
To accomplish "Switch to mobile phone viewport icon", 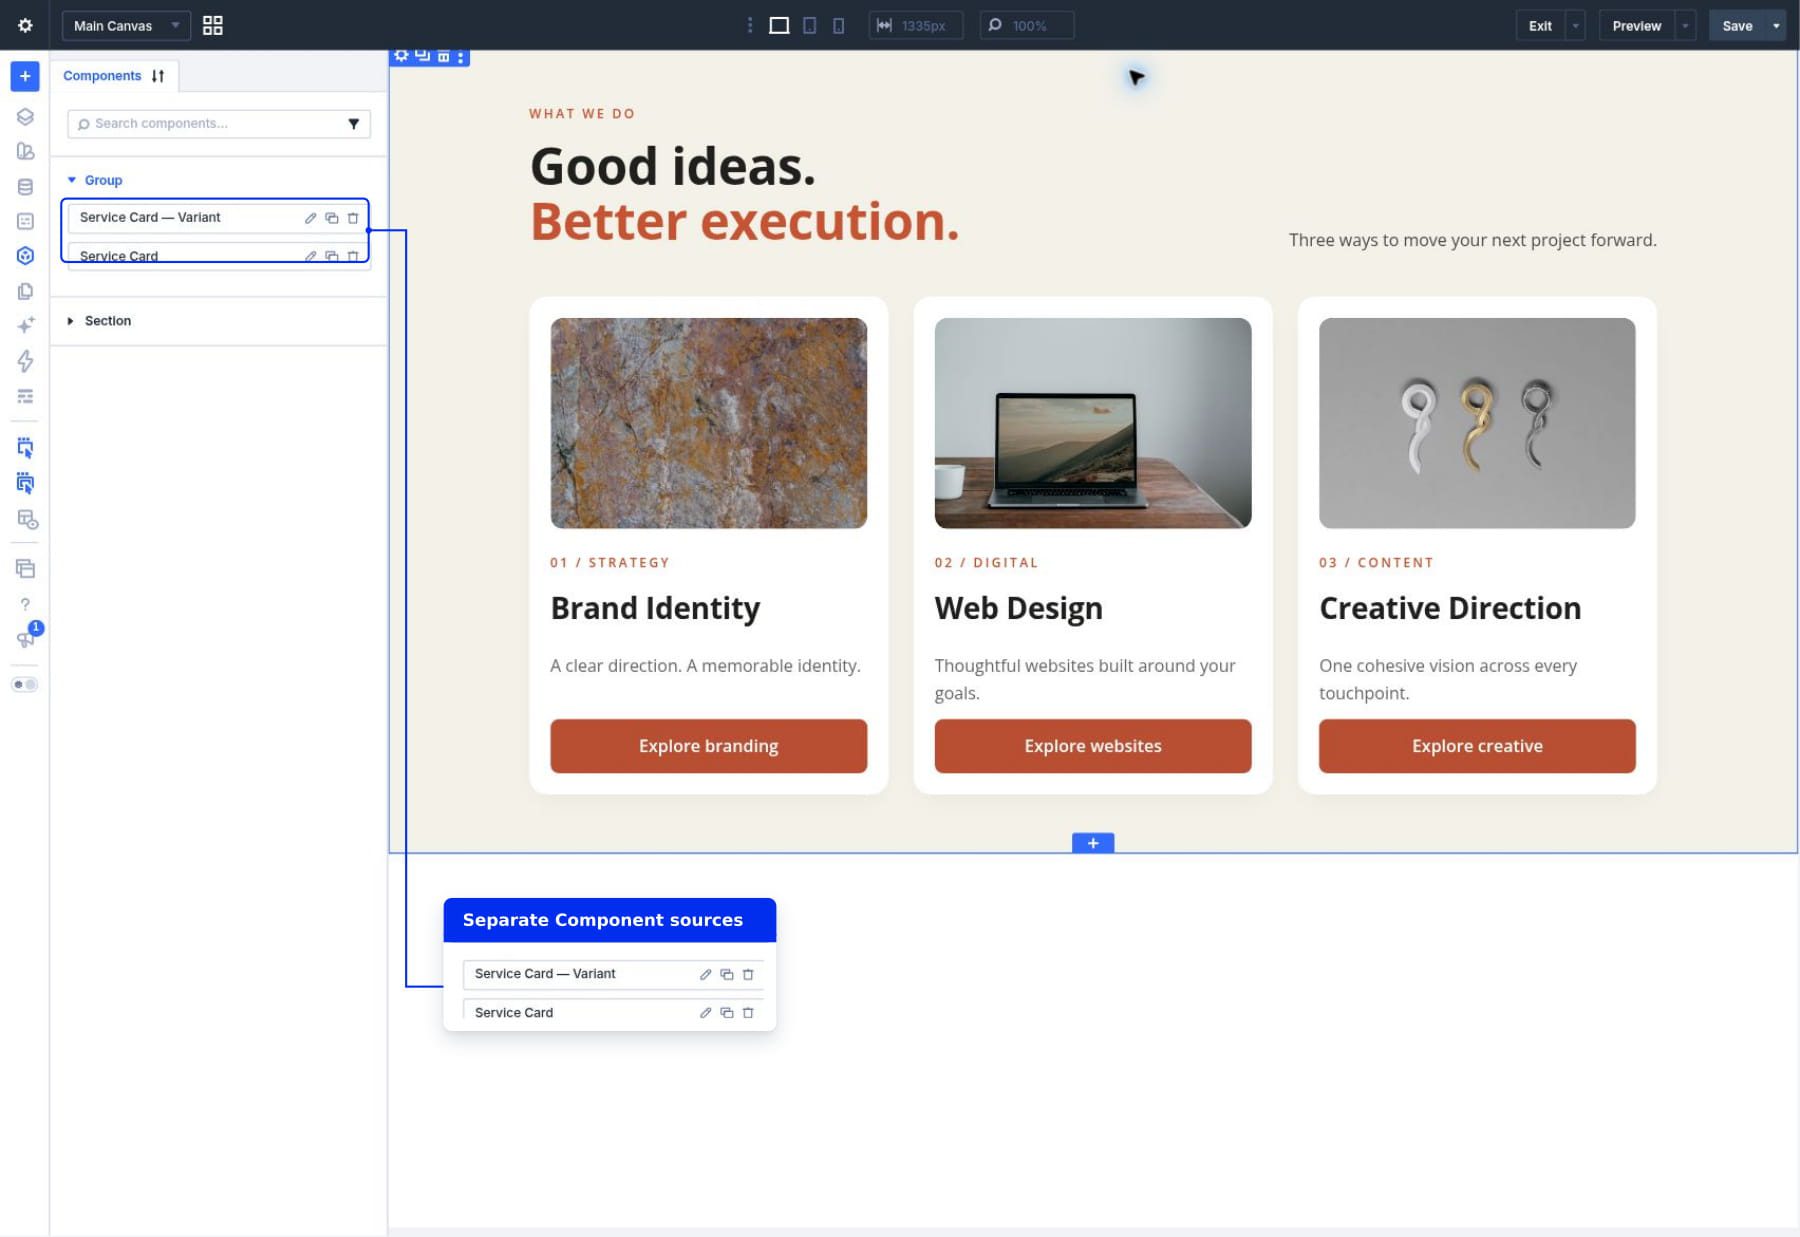I will [x=838, y=25].
